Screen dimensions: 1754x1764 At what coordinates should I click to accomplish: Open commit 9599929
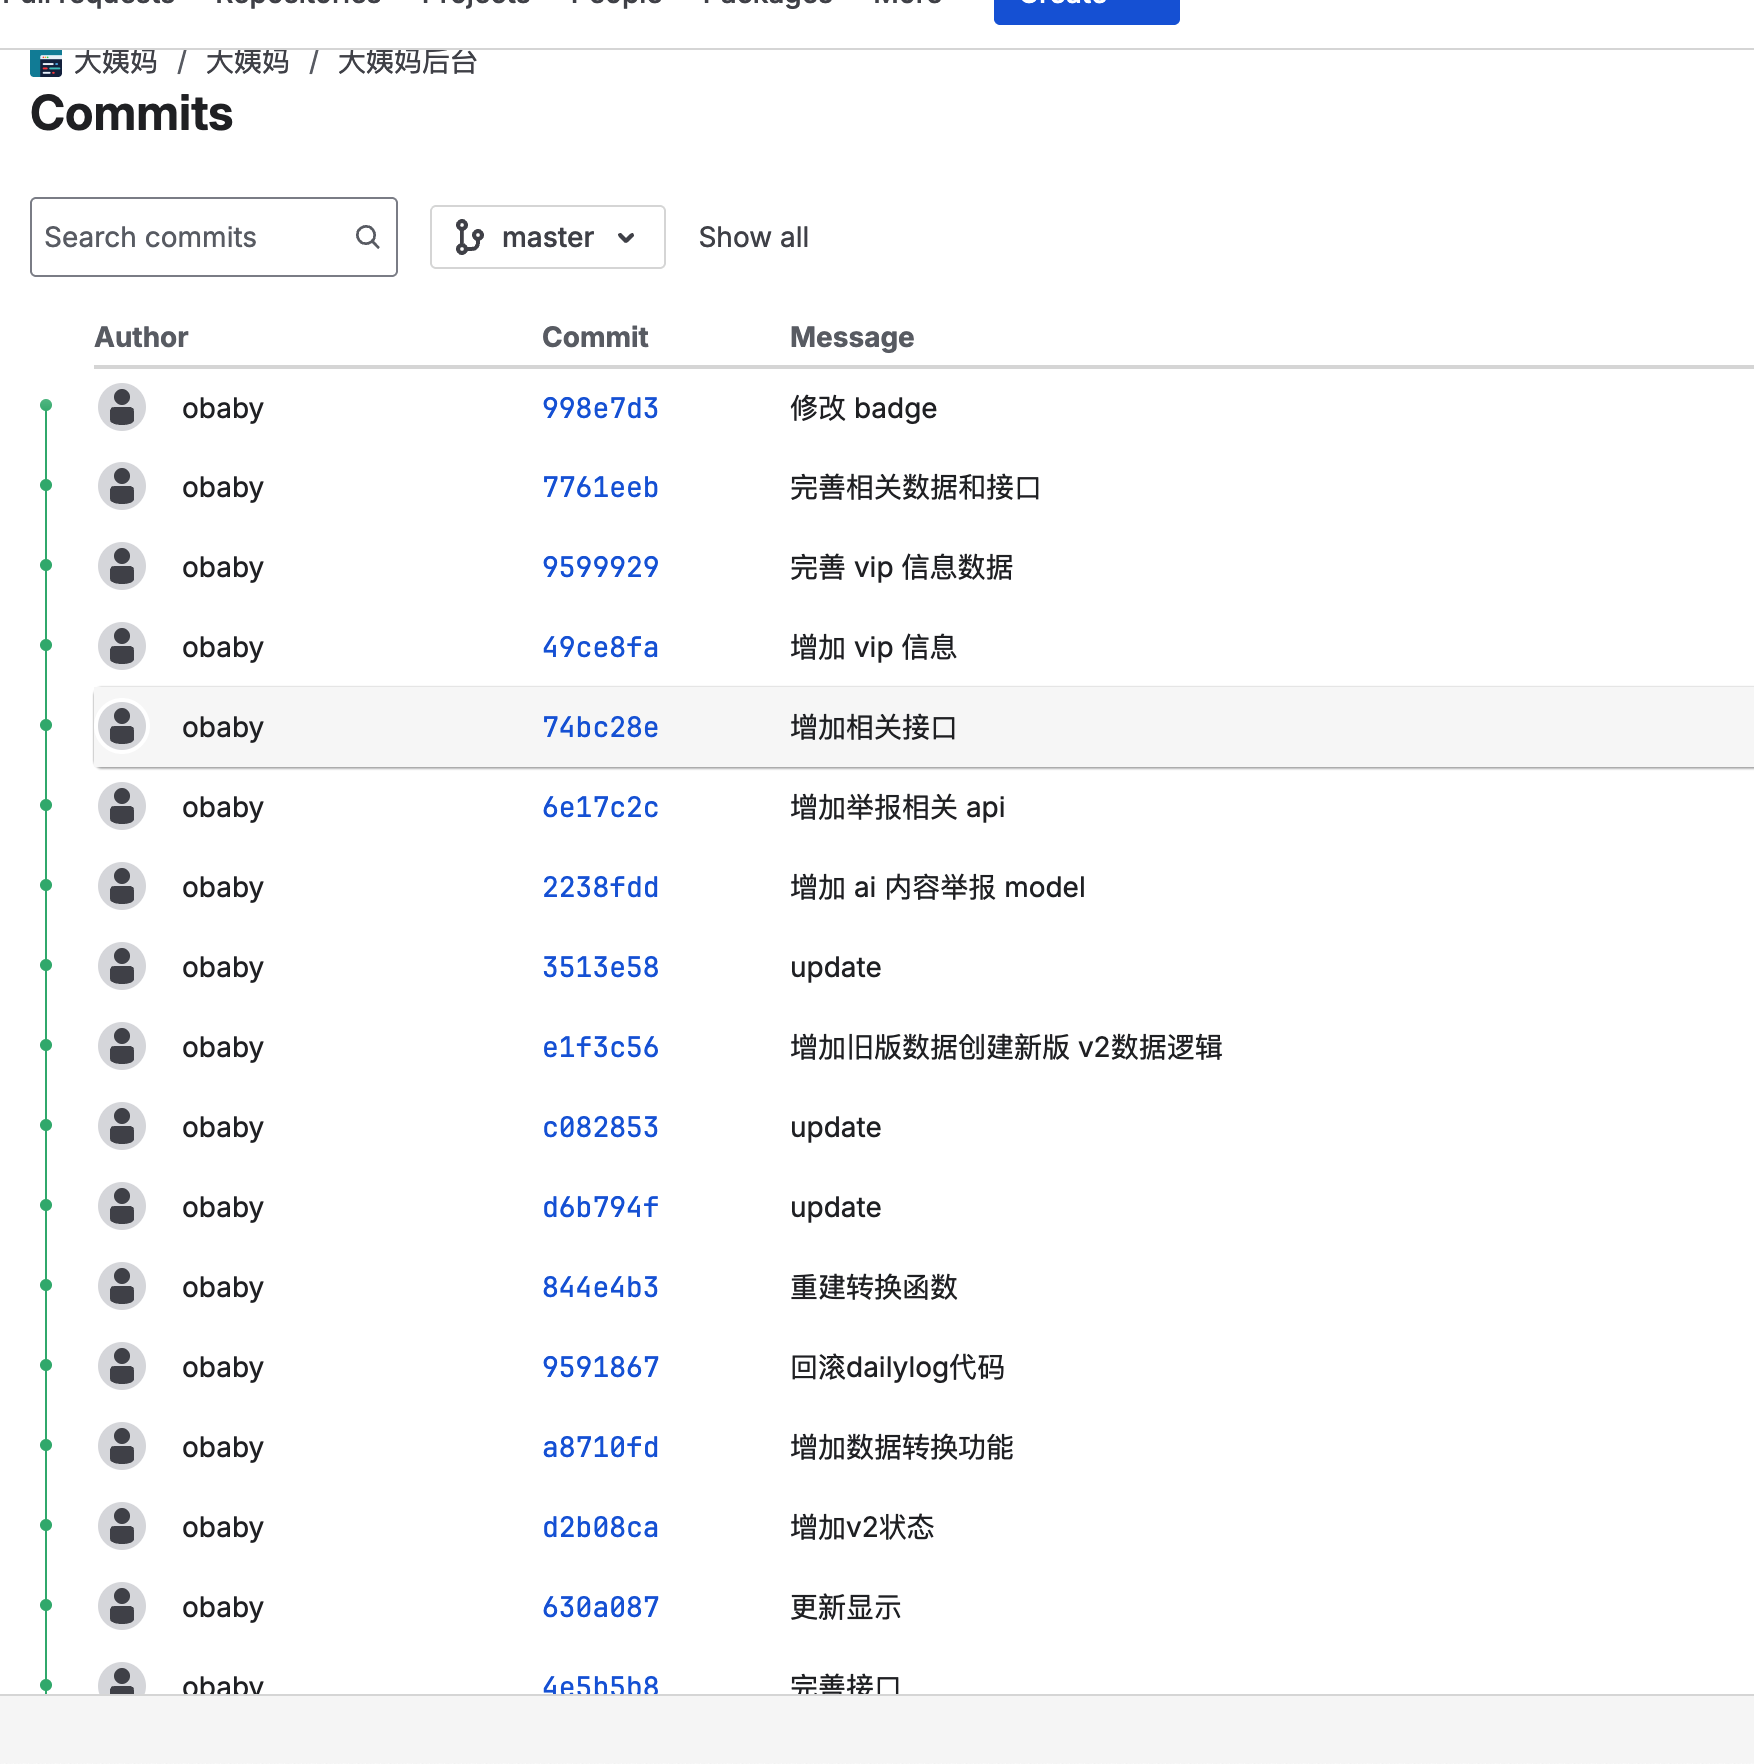(600, 567)
